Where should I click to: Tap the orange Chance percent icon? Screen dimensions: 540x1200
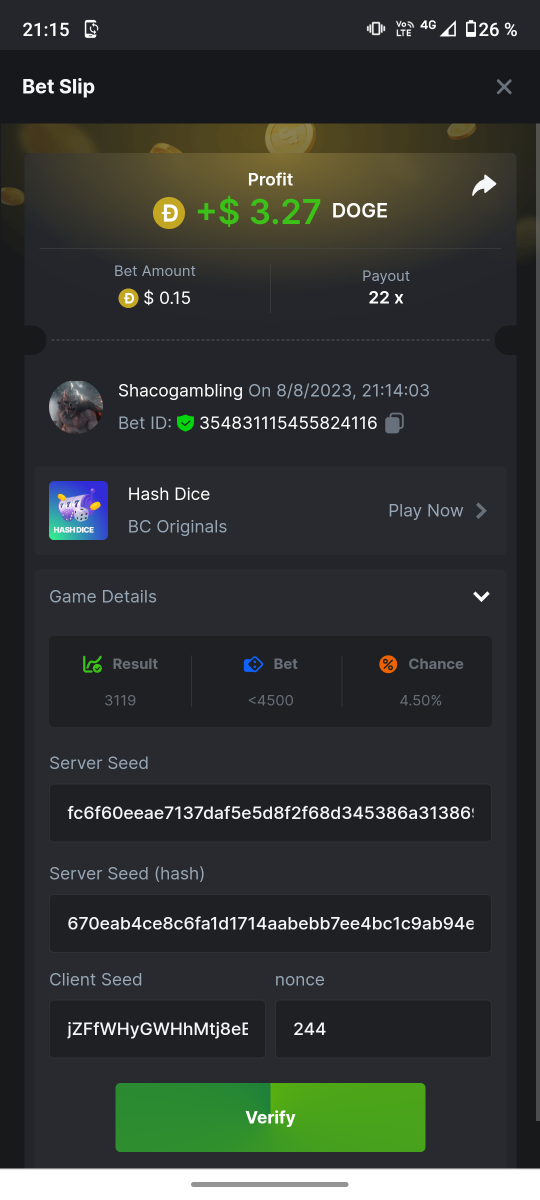(388, 664)
